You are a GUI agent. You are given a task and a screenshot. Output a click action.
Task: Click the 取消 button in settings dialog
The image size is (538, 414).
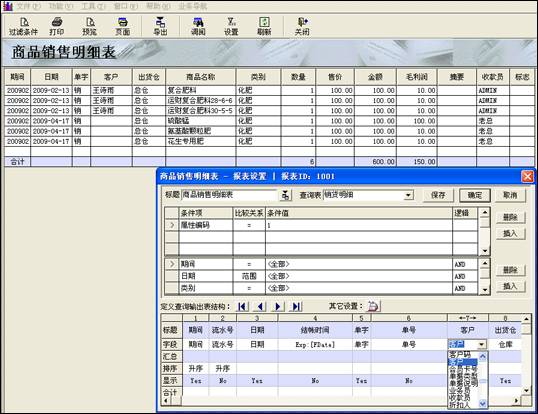[x=510, y=195]
